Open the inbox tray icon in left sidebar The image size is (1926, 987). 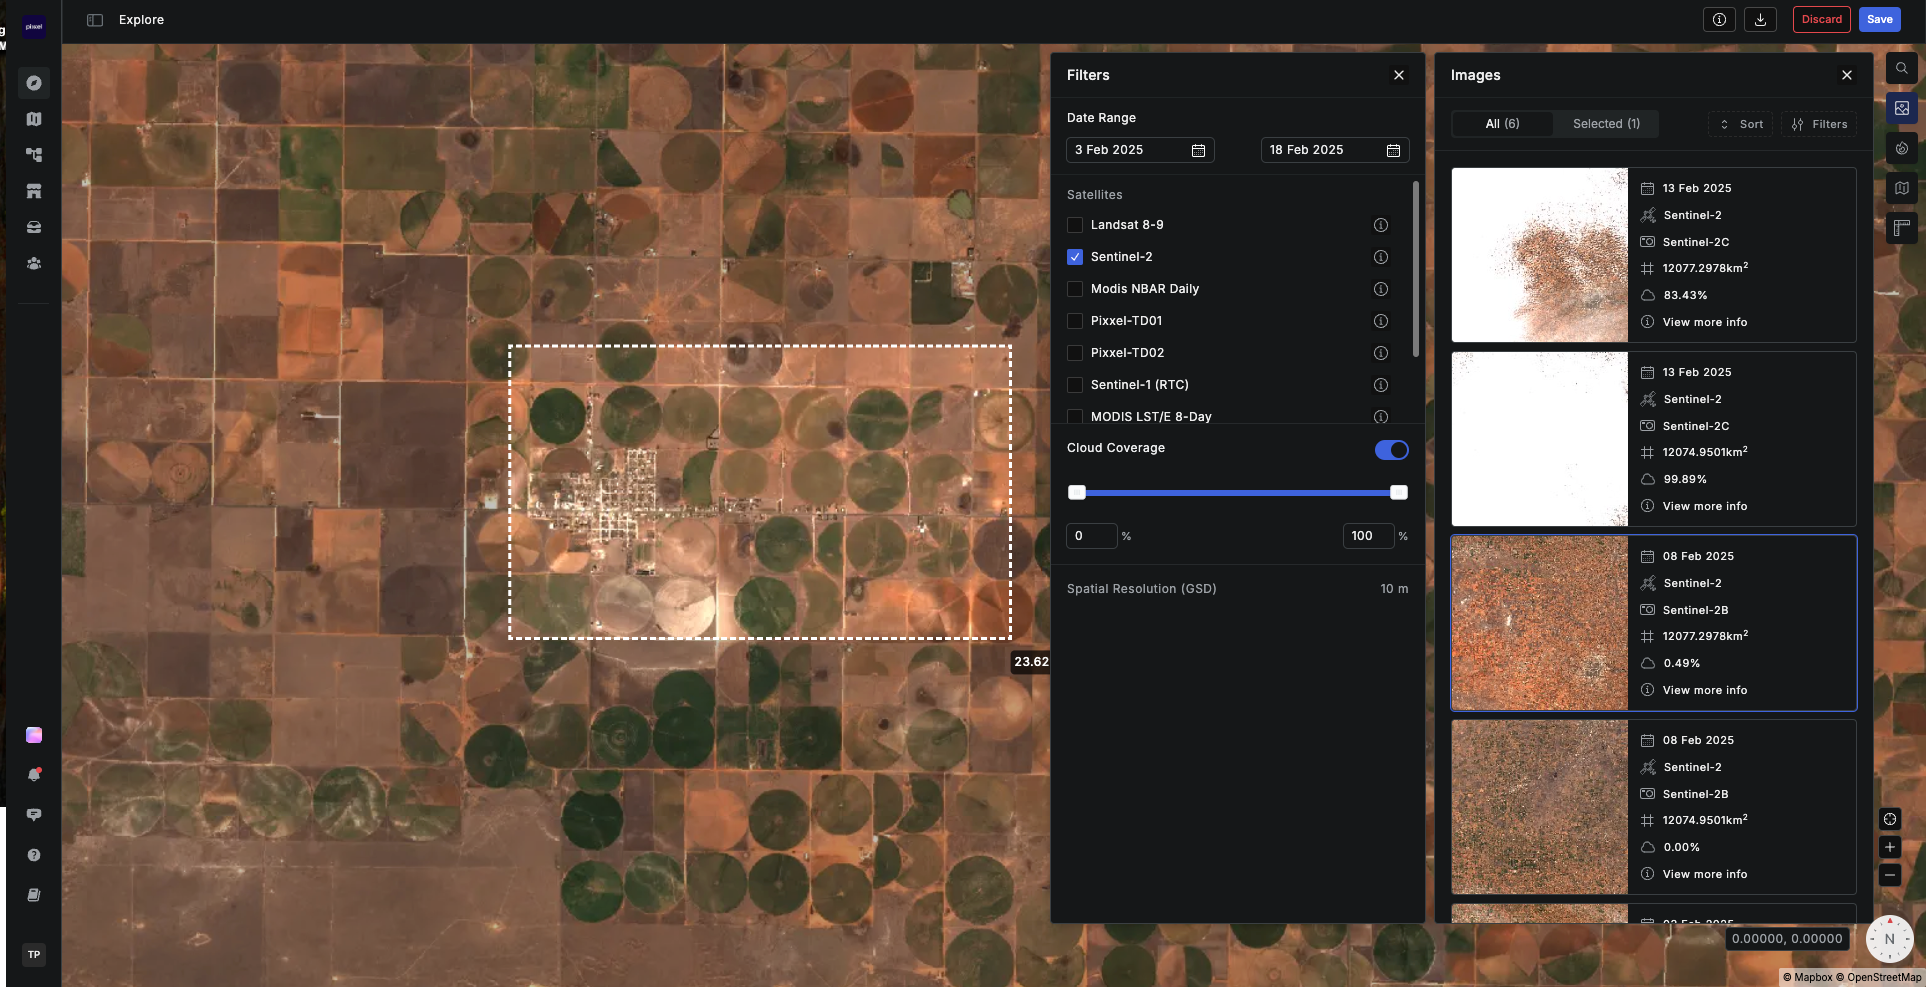(34, 227)
